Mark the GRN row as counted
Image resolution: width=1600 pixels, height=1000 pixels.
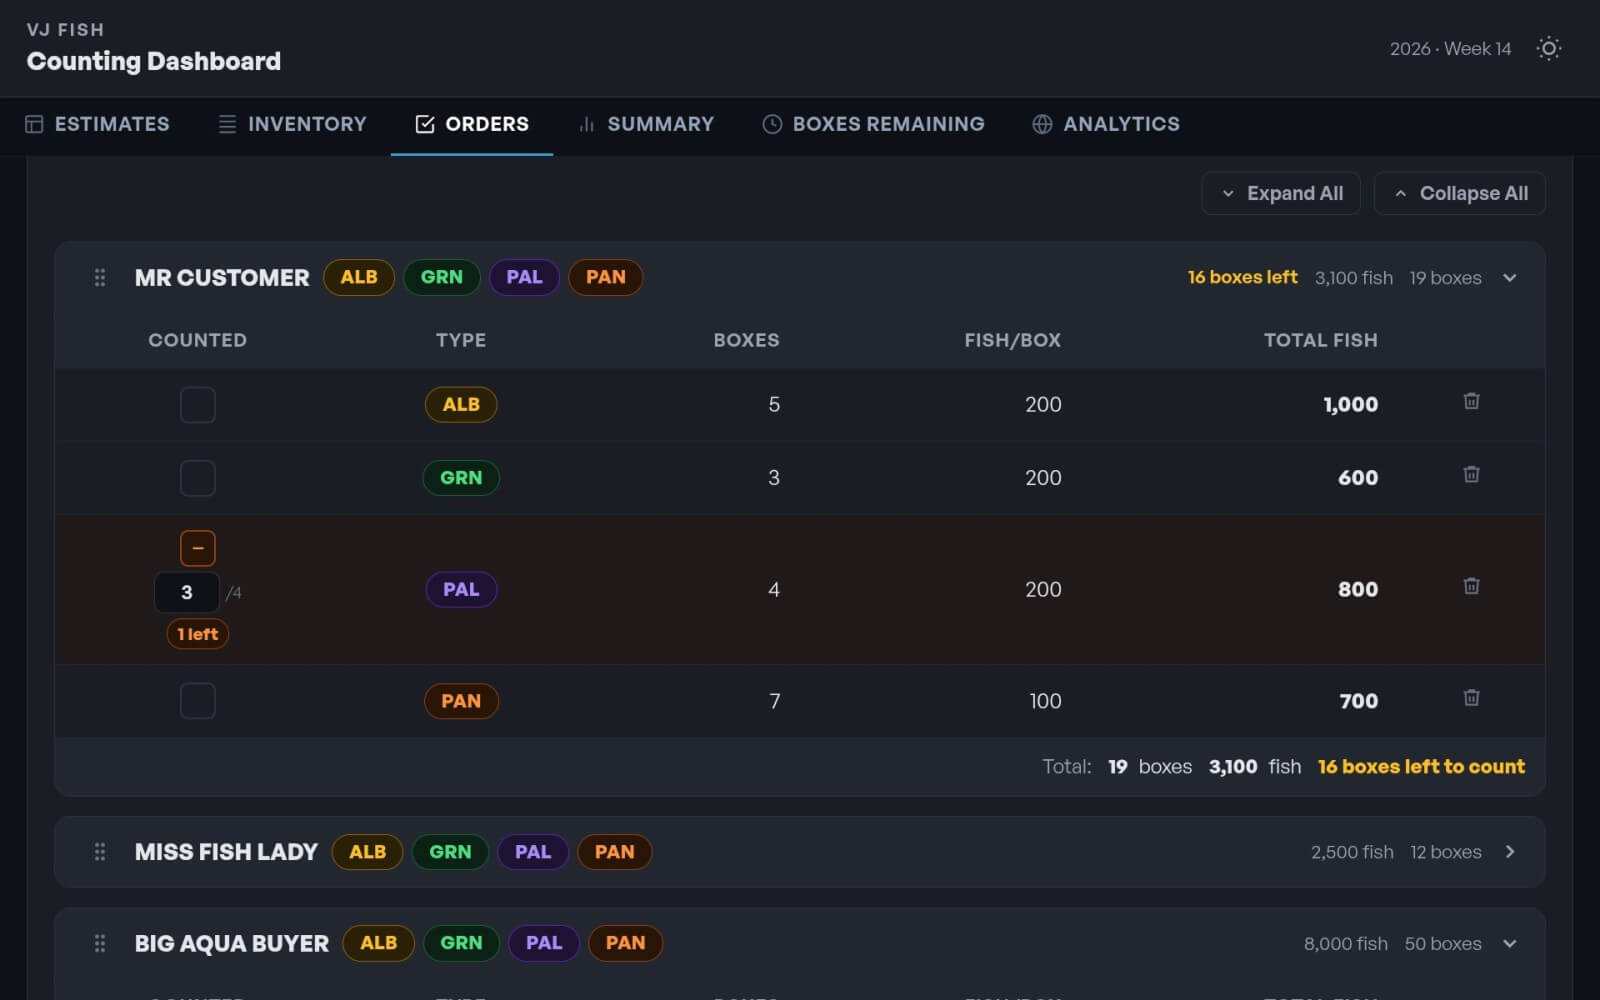pyautogui.click(x=197, y=478)
